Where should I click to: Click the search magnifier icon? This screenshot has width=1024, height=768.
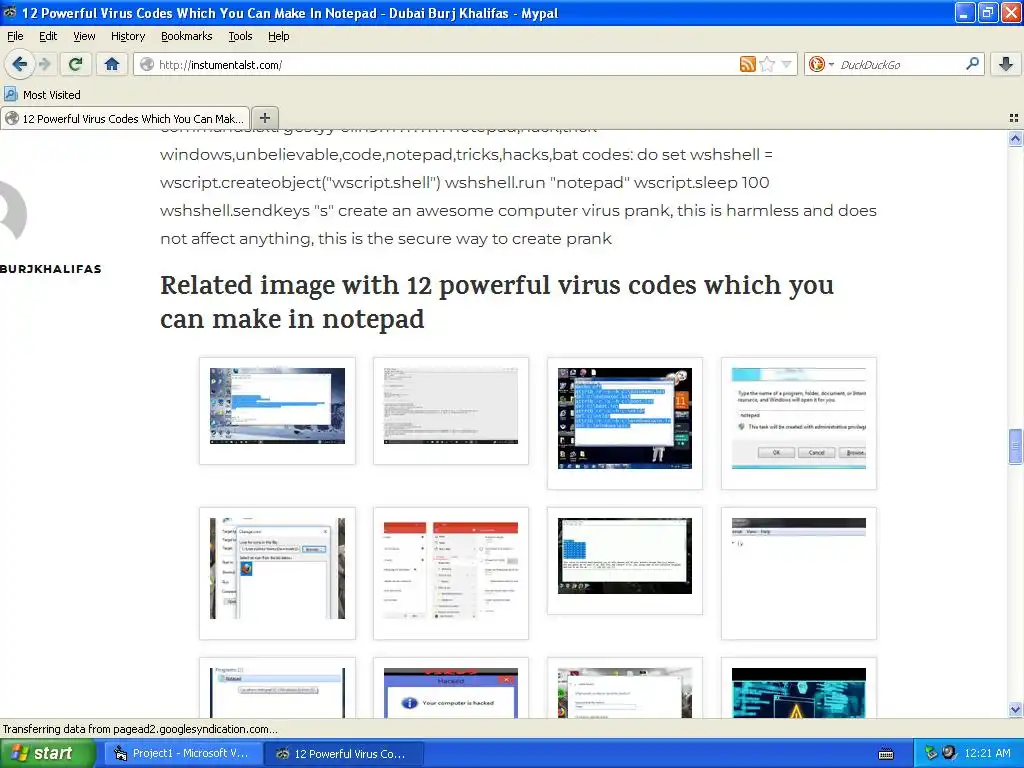972,63
